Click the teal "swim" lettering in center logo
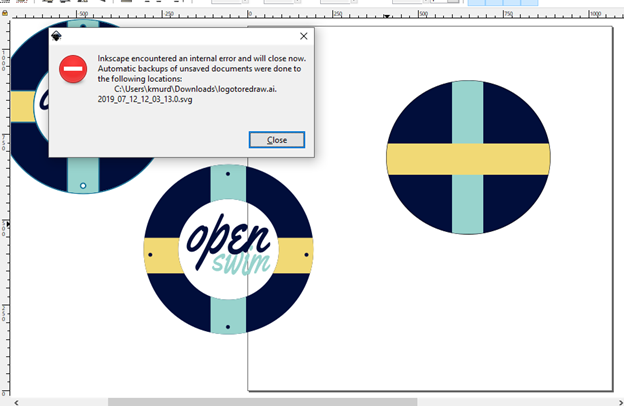 [240, 265]
